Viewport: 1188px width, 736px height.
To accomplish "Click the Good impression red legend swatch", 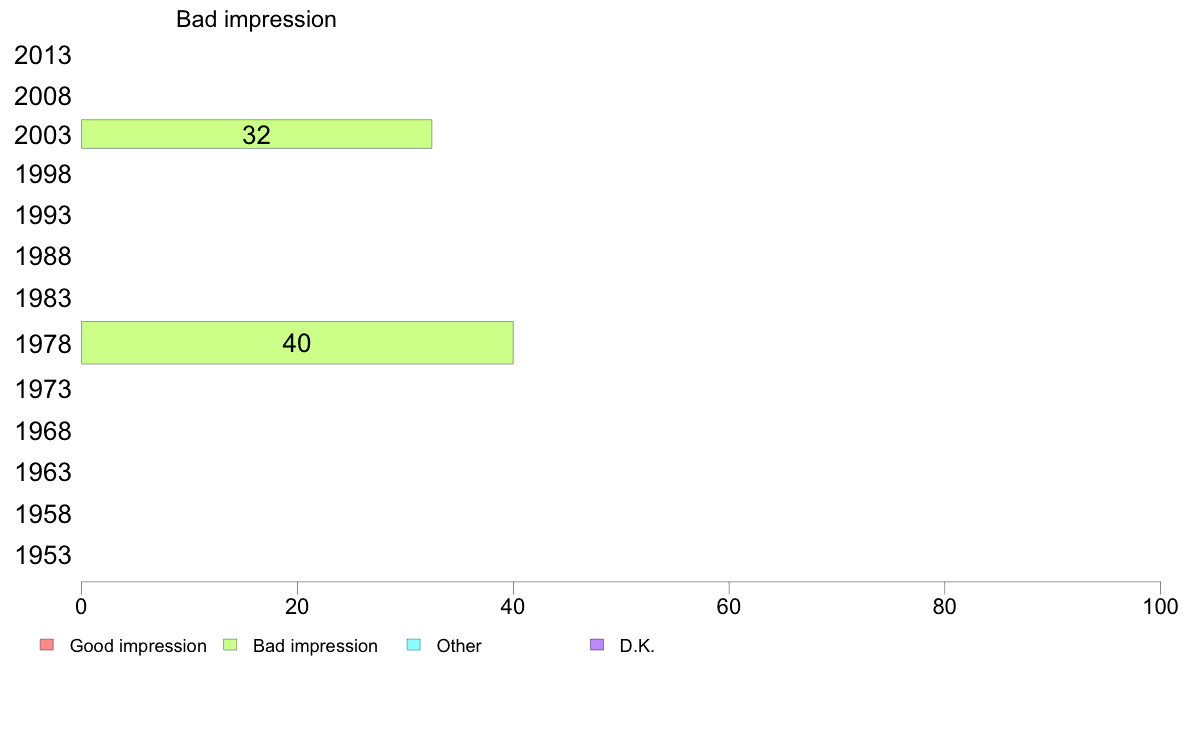I will tap(47, 645).
